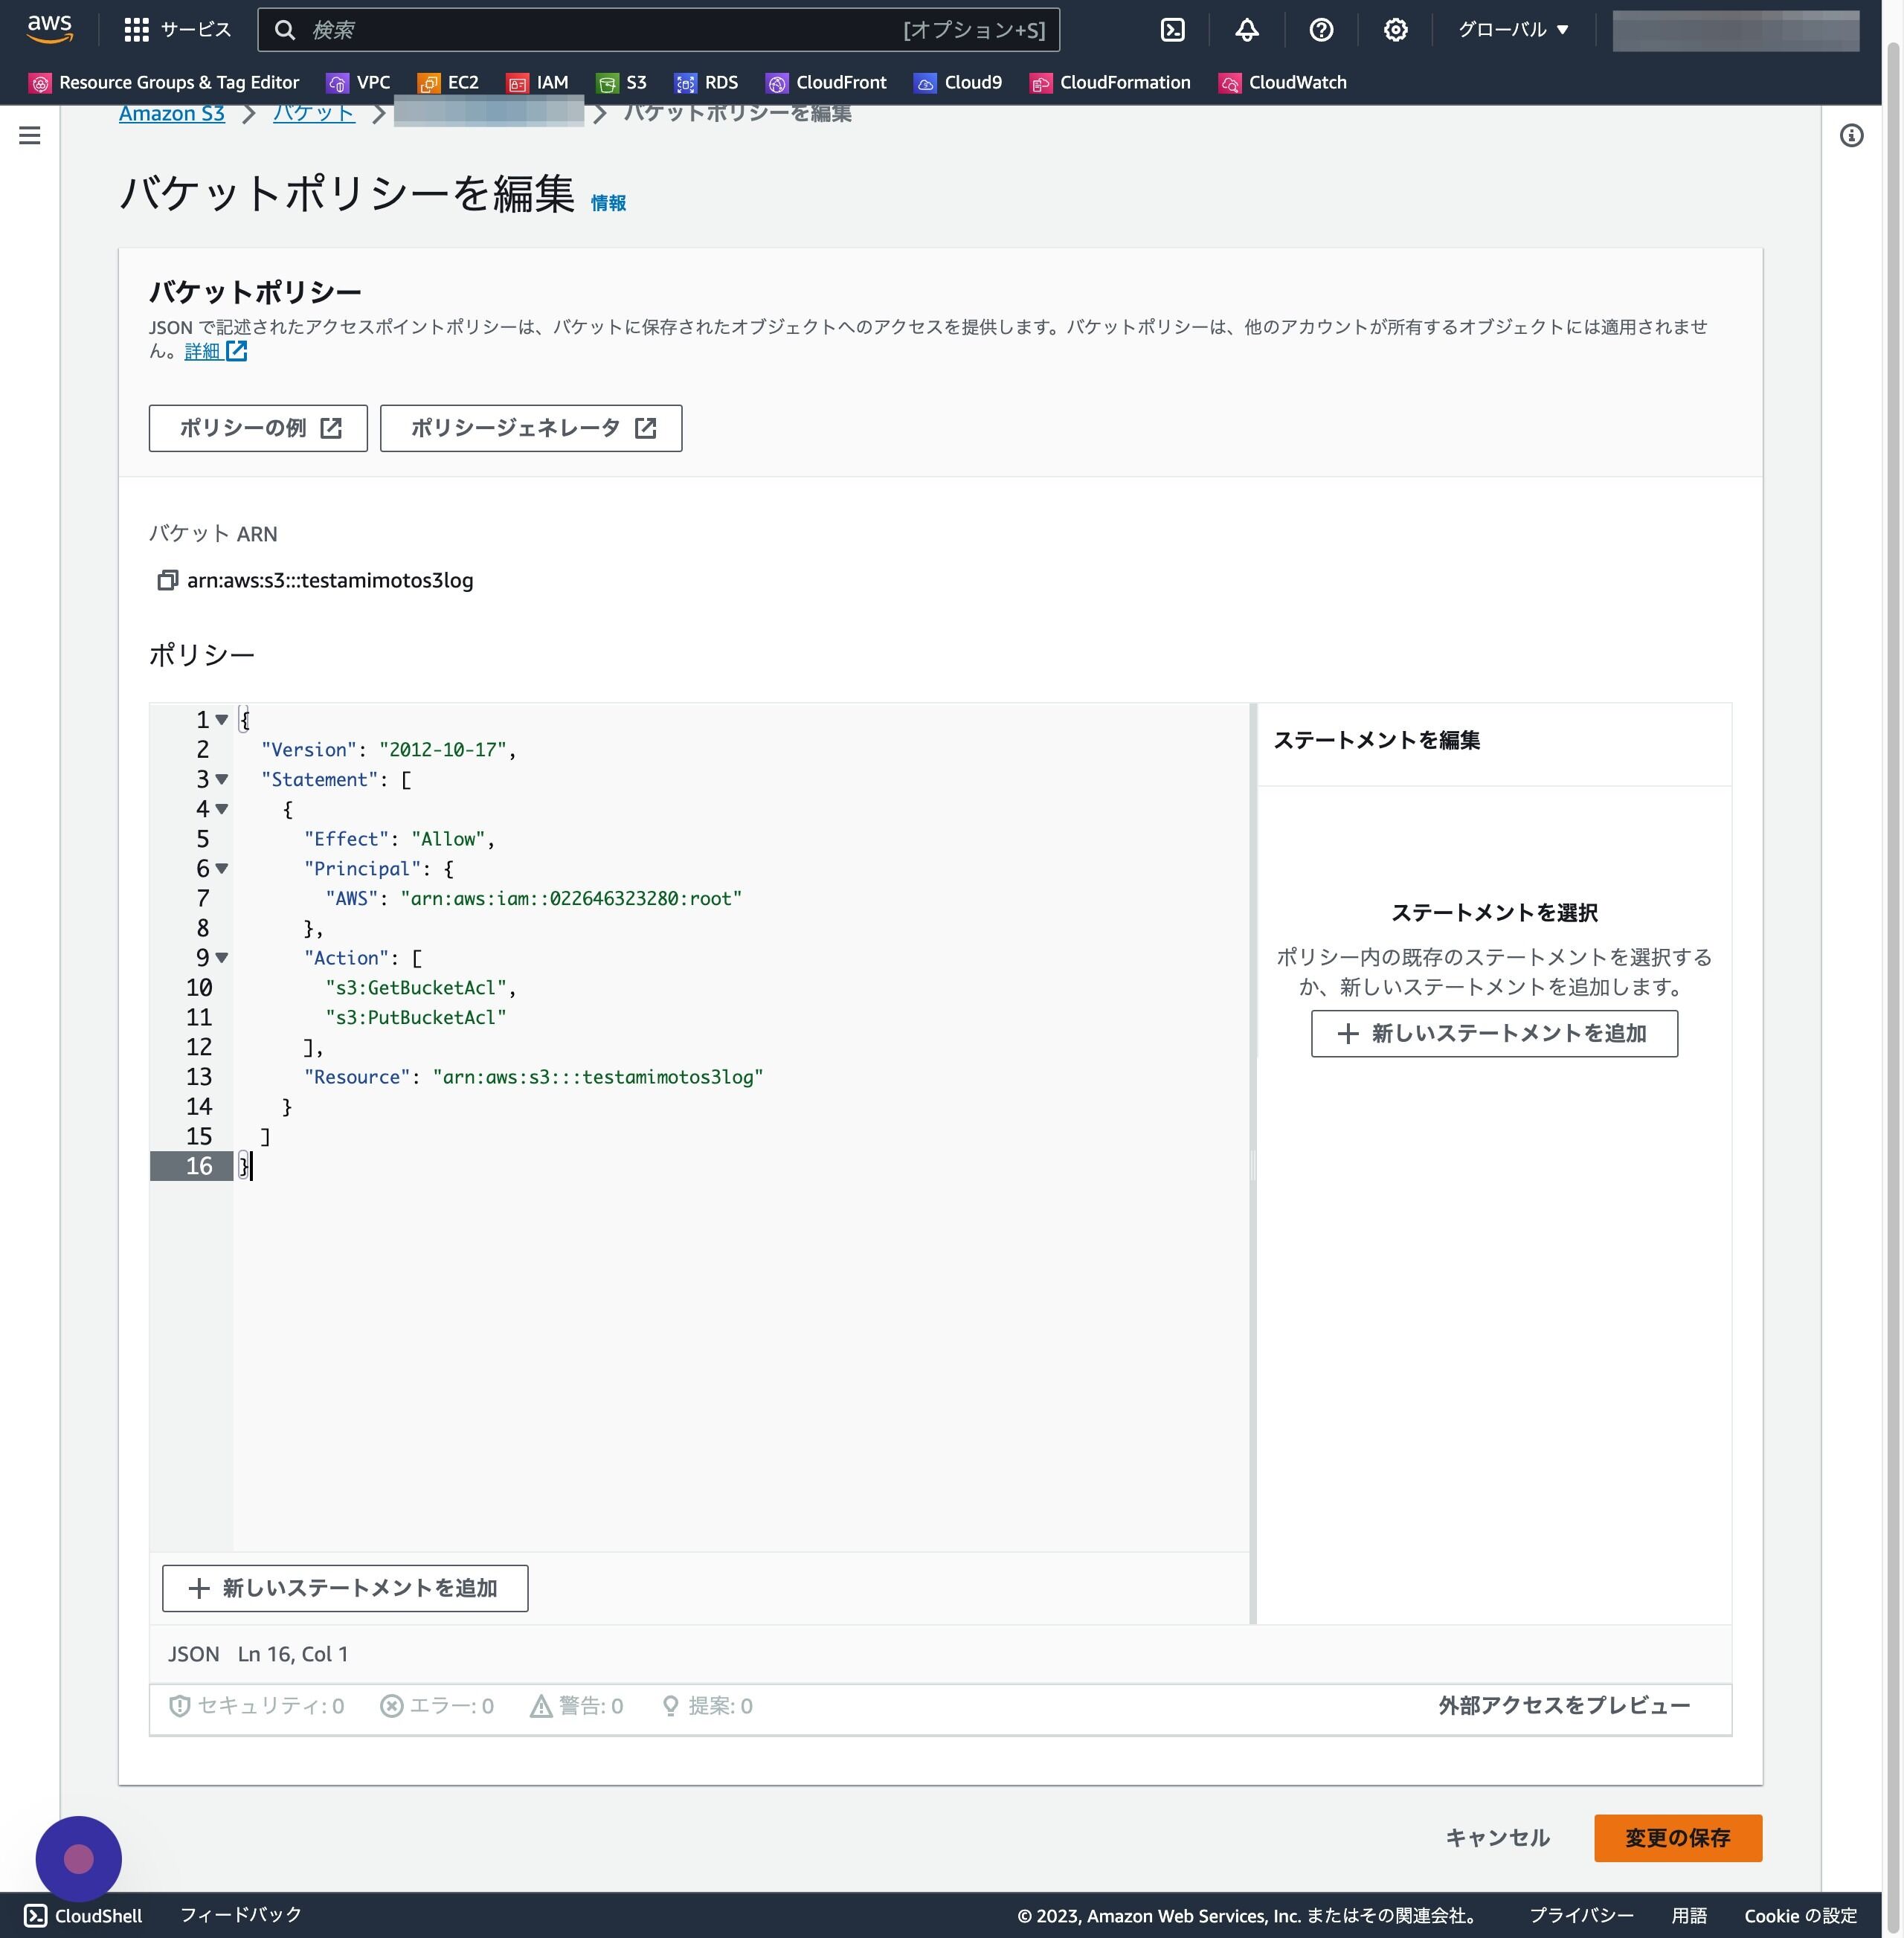Open CloudShell icon in top bar
Screen dimensions: 1904x1938
point(1172,30)
